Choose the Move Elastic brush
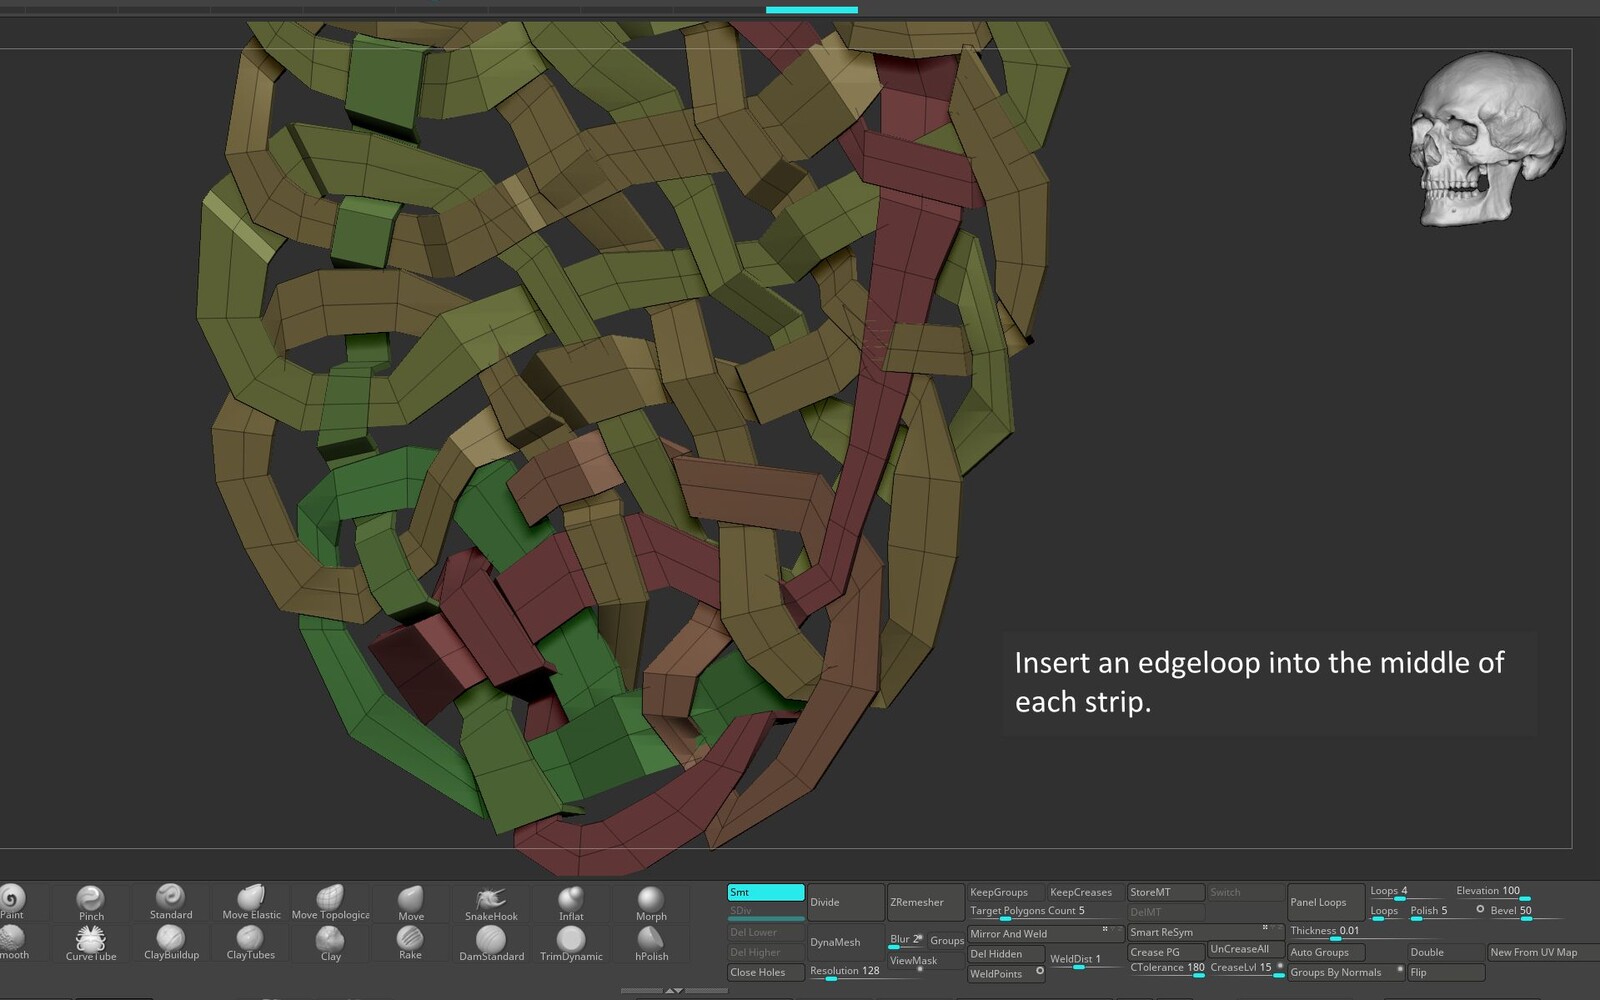 tap(251, 902)
